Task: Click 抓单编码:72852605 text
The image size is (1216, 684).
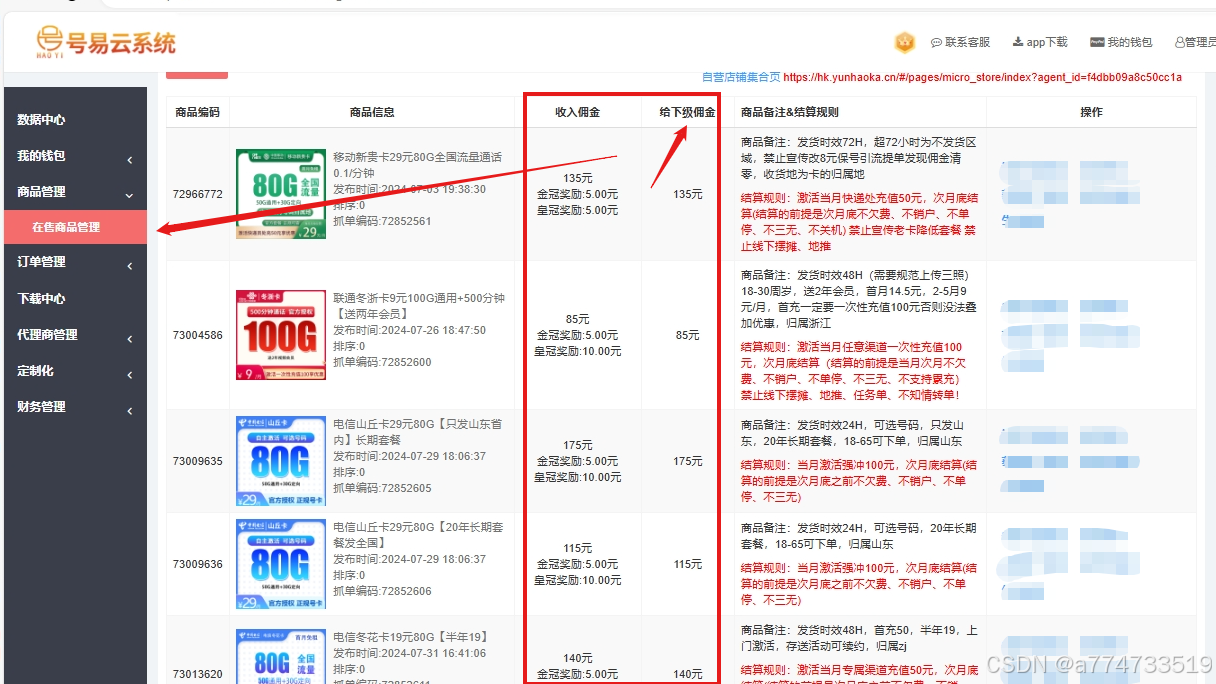Action: point(382,488)
